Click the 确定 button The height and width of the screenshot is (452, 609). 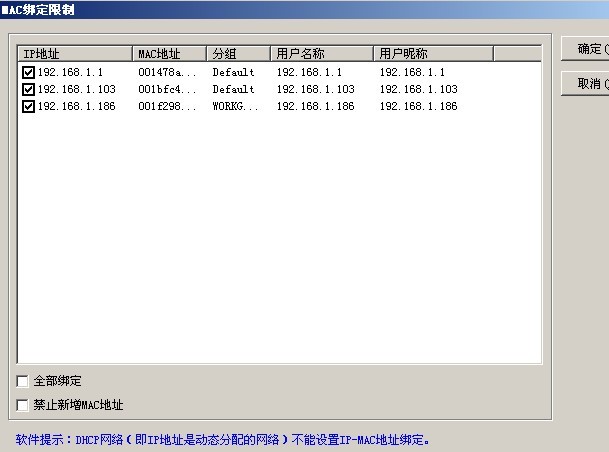point(585,49)
